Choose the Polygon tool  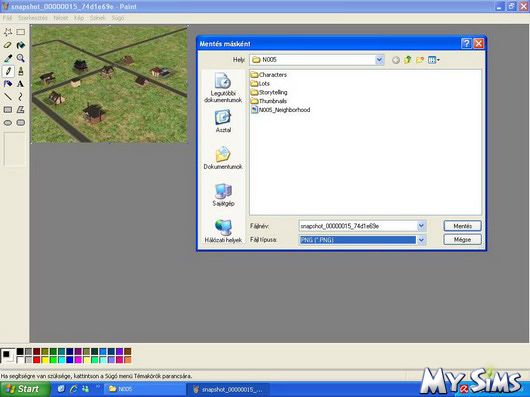tap(21, 109)
